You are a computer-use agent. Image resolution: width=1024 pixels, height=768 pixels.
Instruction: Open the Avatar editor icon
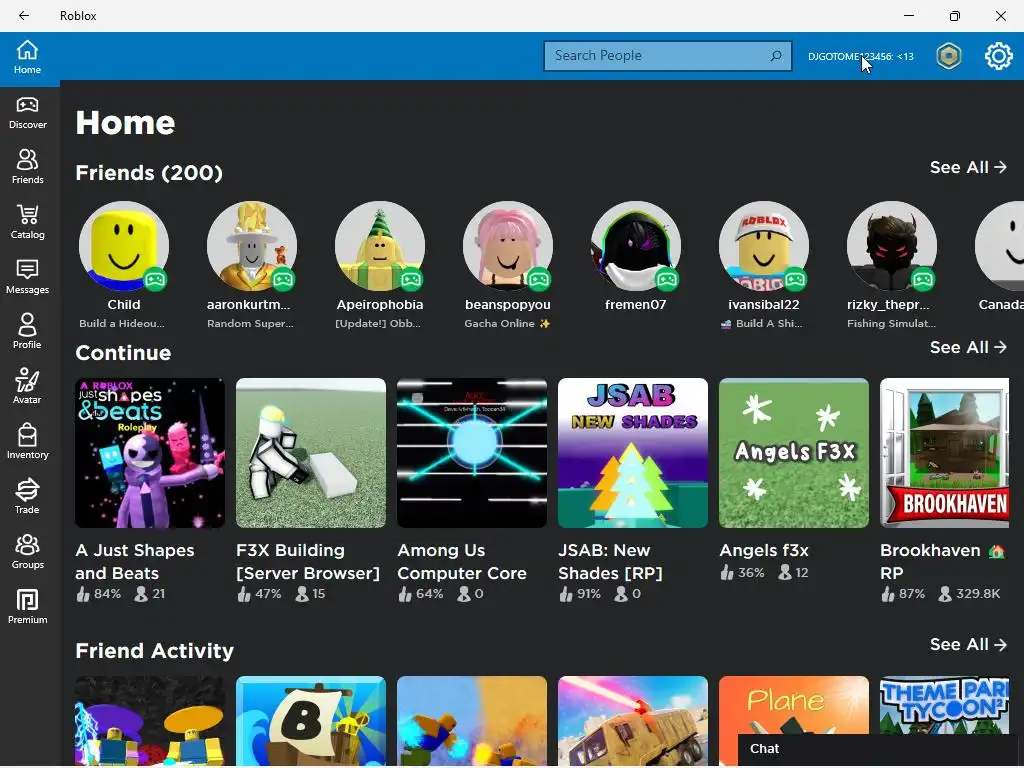pyautogui.click(x=27, y=387)
